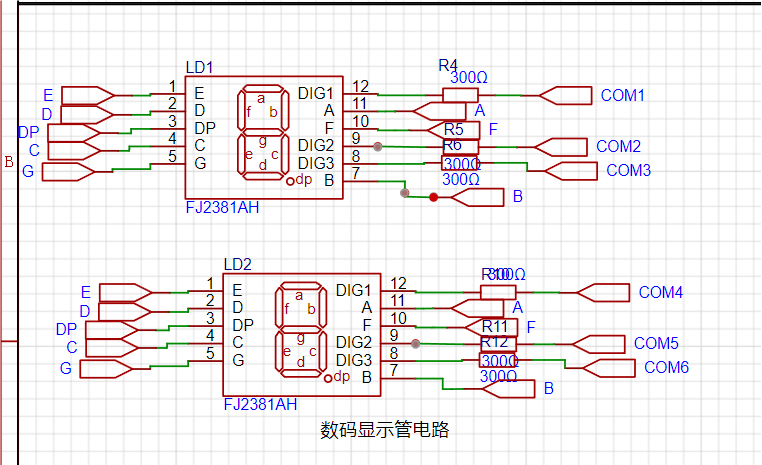The height and width of the screenshot is (465, 762).
Task: Click the FJ2381AH value under LD1
Action: pos(222,207)
